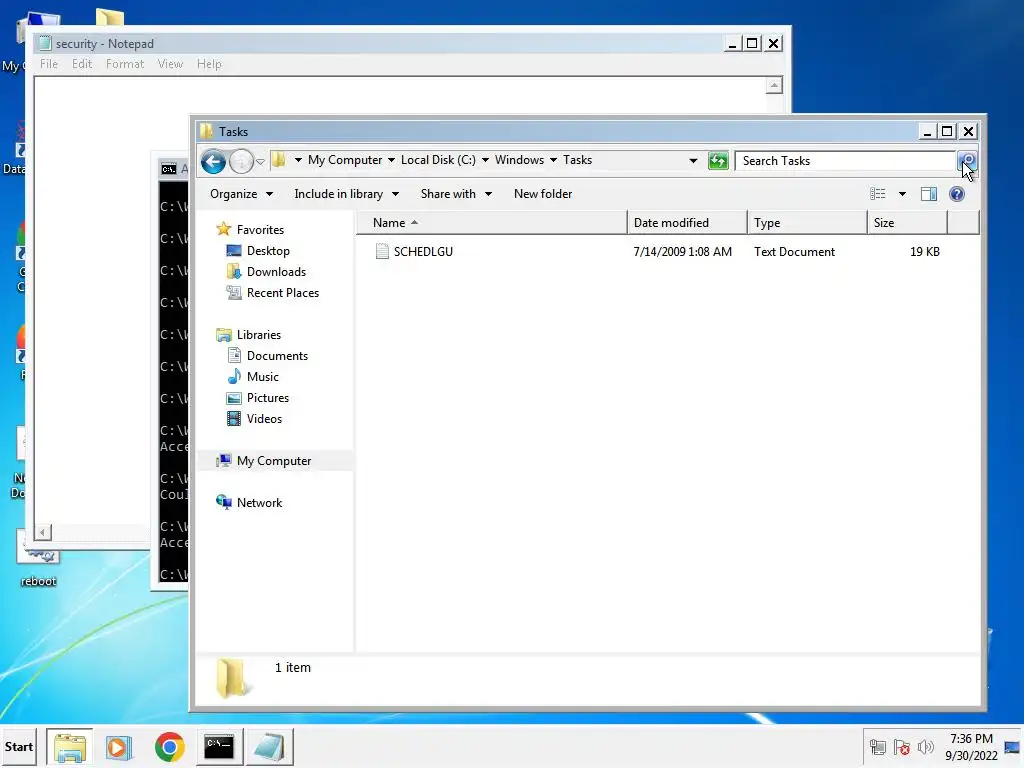Open the Start button
The height and width of the screenshot is (768, 1024).
(19, 746)
